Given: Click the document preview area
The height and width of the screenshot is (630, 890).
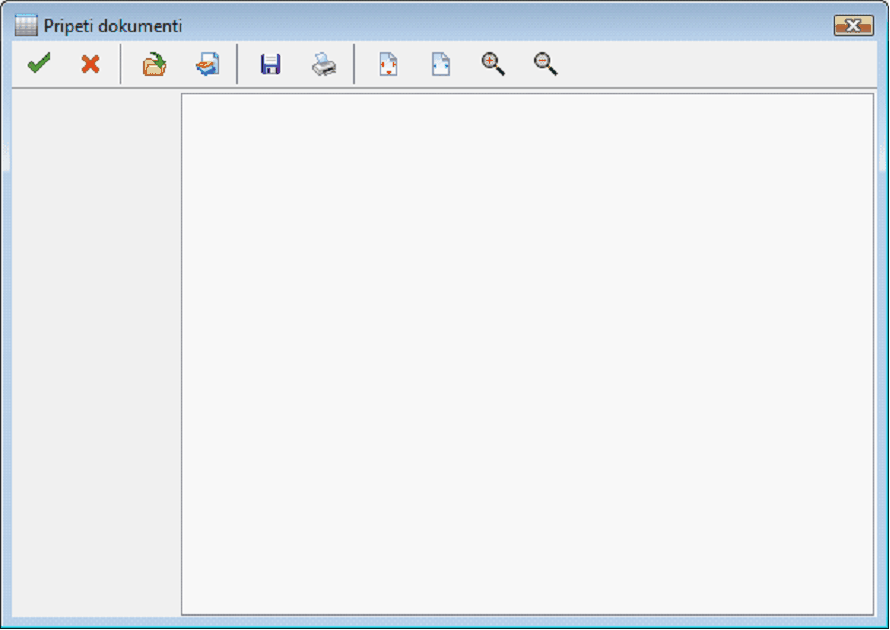Looking at the screenshot, I should click(527, 354).
